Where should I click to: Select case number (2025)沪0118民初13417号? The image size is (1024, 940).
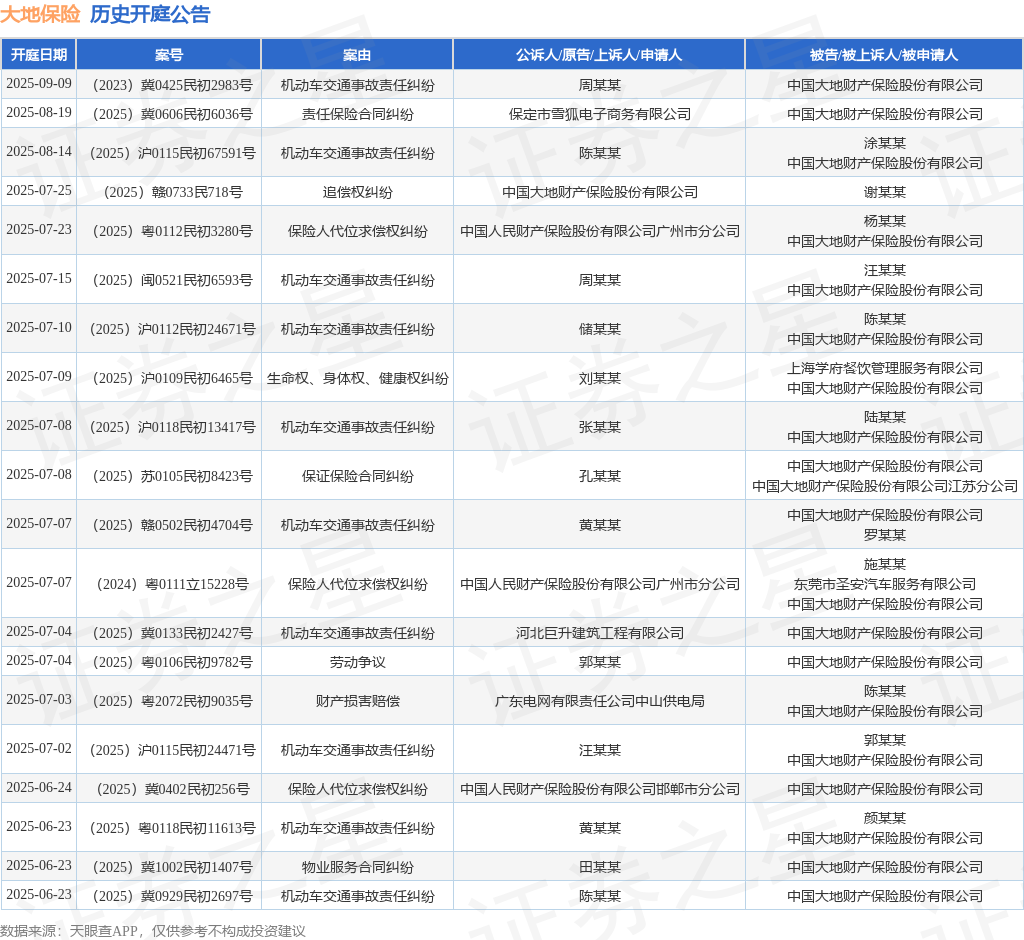click(169, 427)
